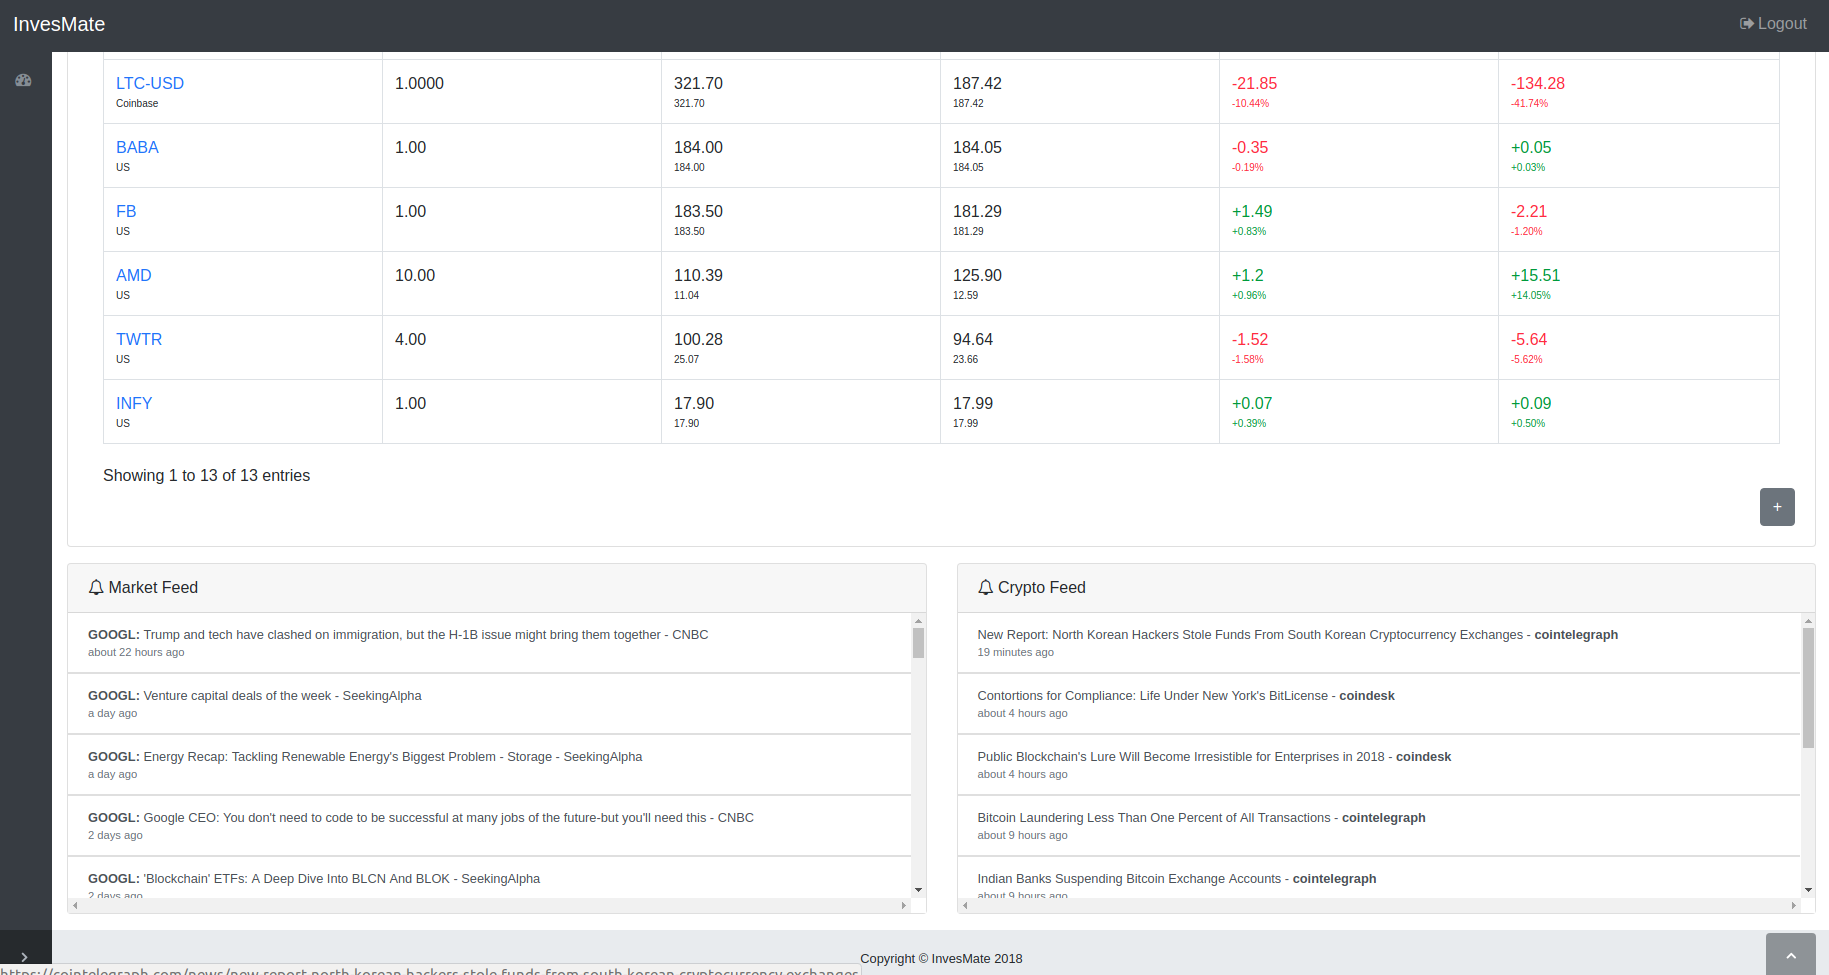Open the dashboard icon in the sidebar

pyautogui.click(x=23, y=80)
